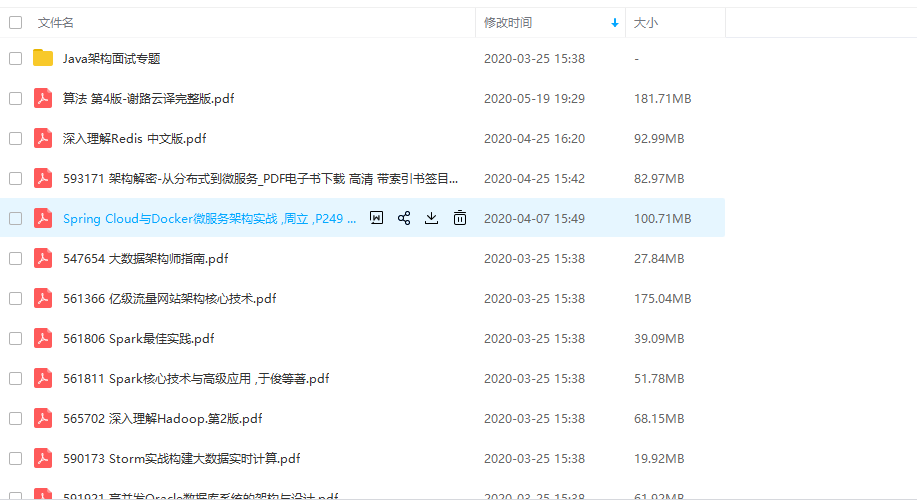
Task: Check the 深入理解Redis 中文版 checkbox
Action: point(16,139)
